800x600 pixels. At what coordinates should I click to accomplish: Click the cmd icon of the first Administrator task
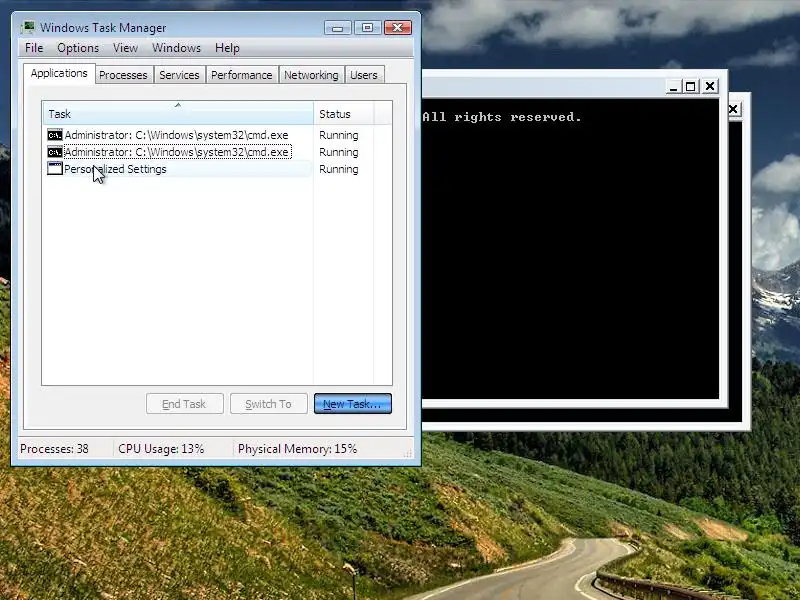pos(55,135)
